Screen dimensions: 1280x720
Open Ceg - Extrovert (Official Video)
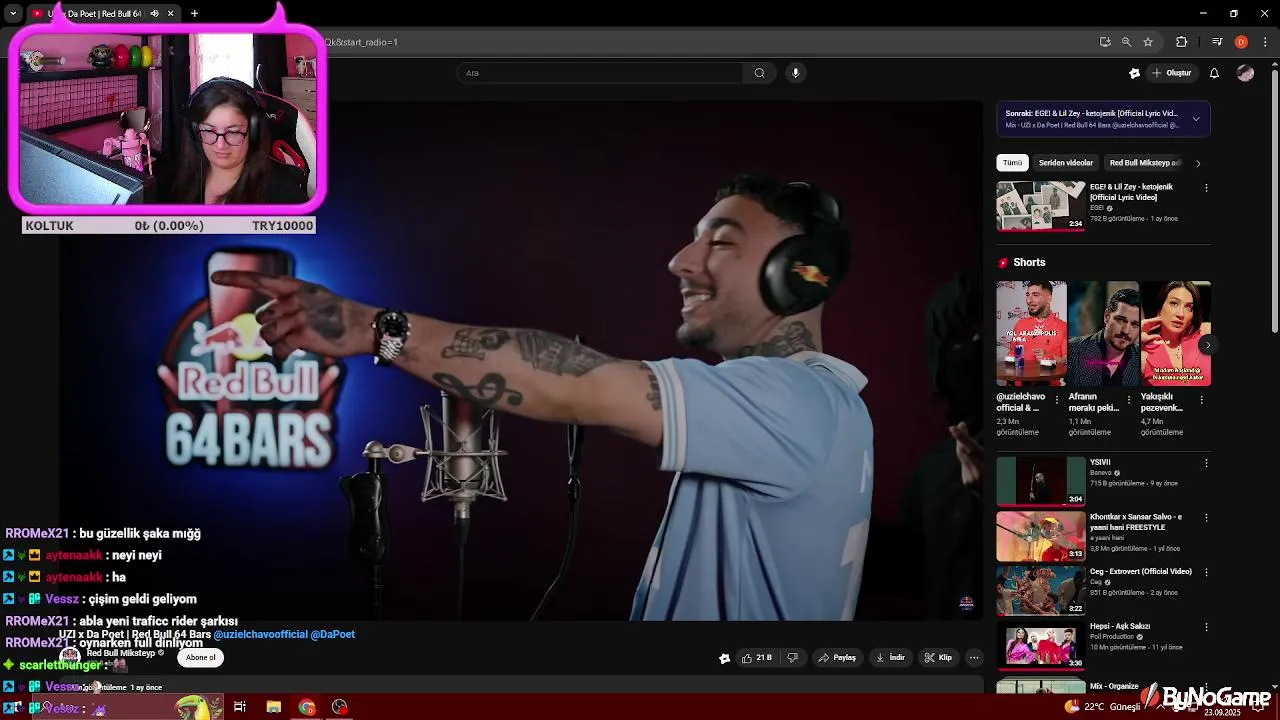coord(1040,590)
